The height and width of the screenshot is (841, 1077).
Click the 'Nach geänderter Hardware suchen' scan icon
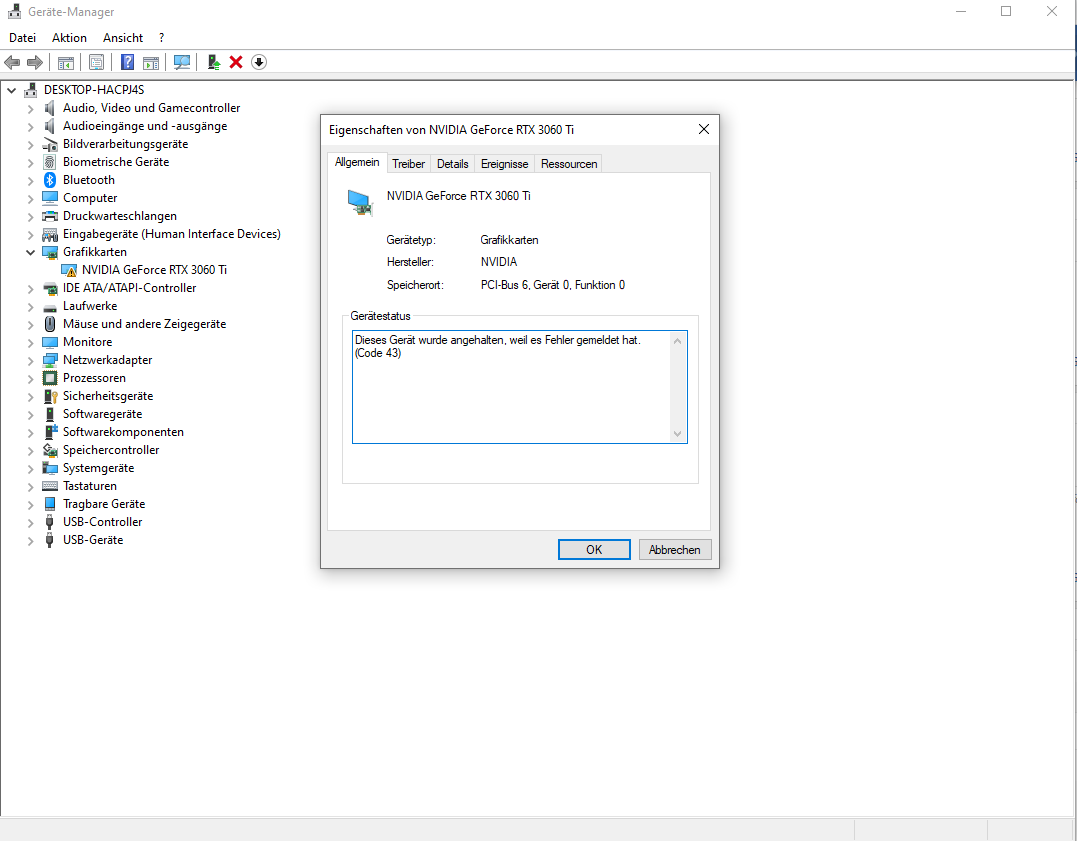(x=182, y=62)
